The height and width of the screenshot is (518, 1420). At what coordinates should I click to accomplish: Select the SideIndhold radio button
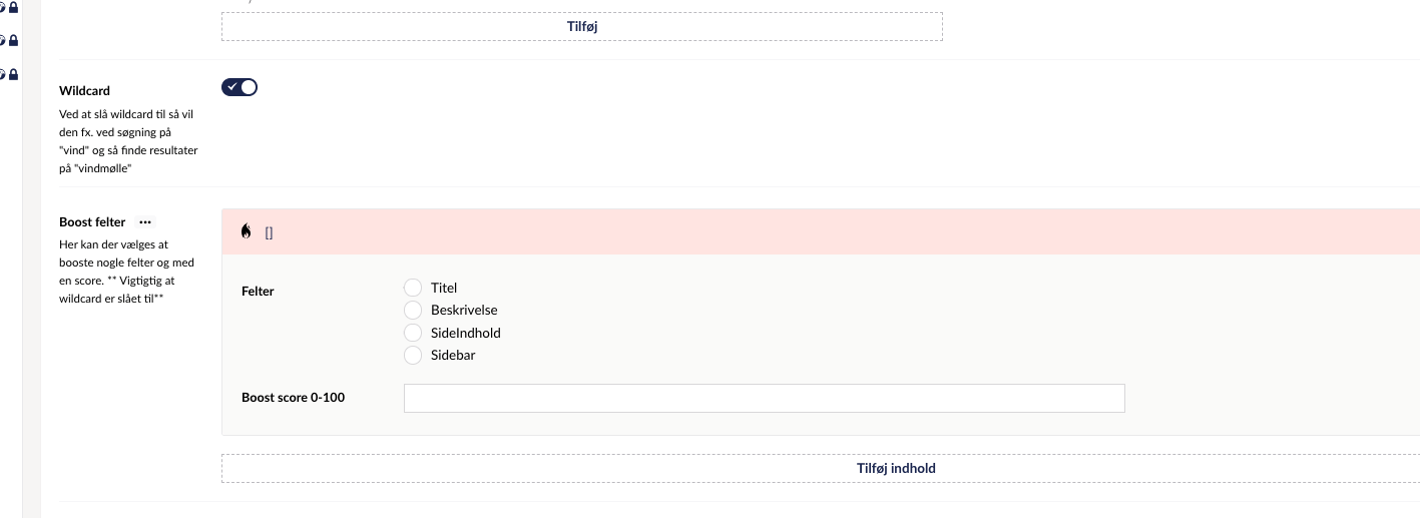coord(413,333)
